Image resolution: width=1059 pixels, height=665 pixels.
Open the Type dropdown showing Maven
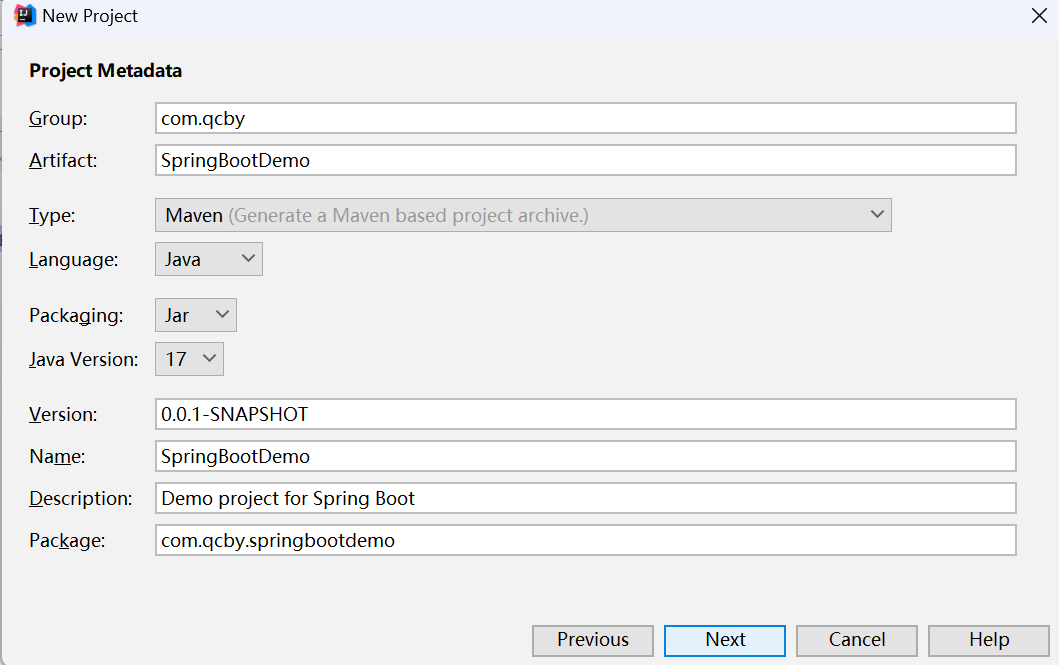click(523, 215)
